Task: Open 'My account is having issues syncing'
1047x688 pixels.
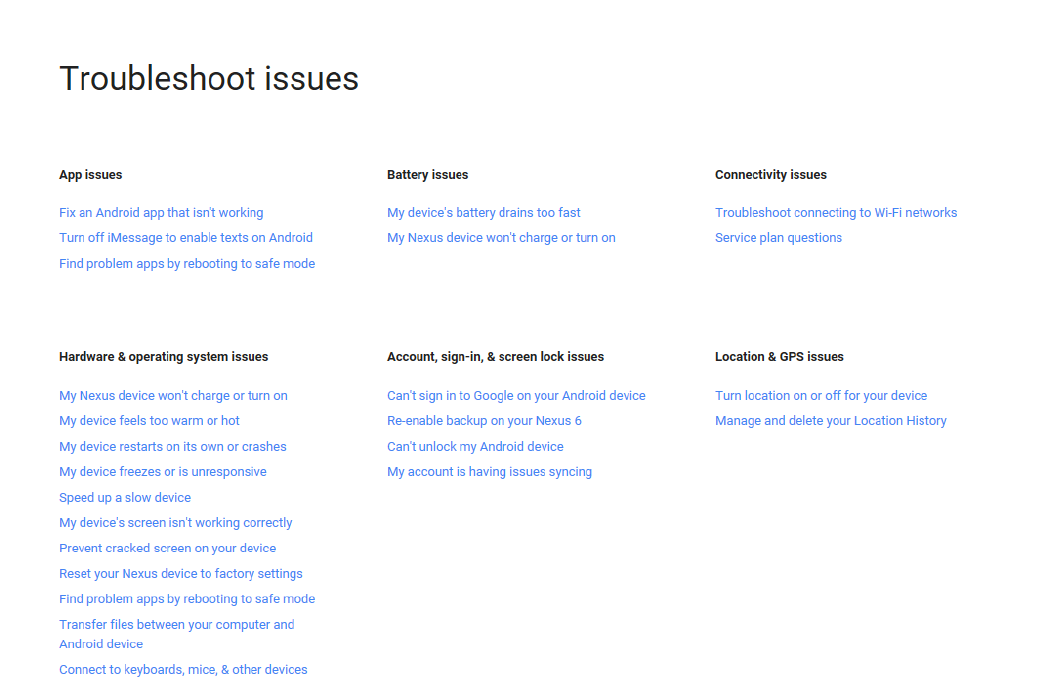Action: coord(489,472)
